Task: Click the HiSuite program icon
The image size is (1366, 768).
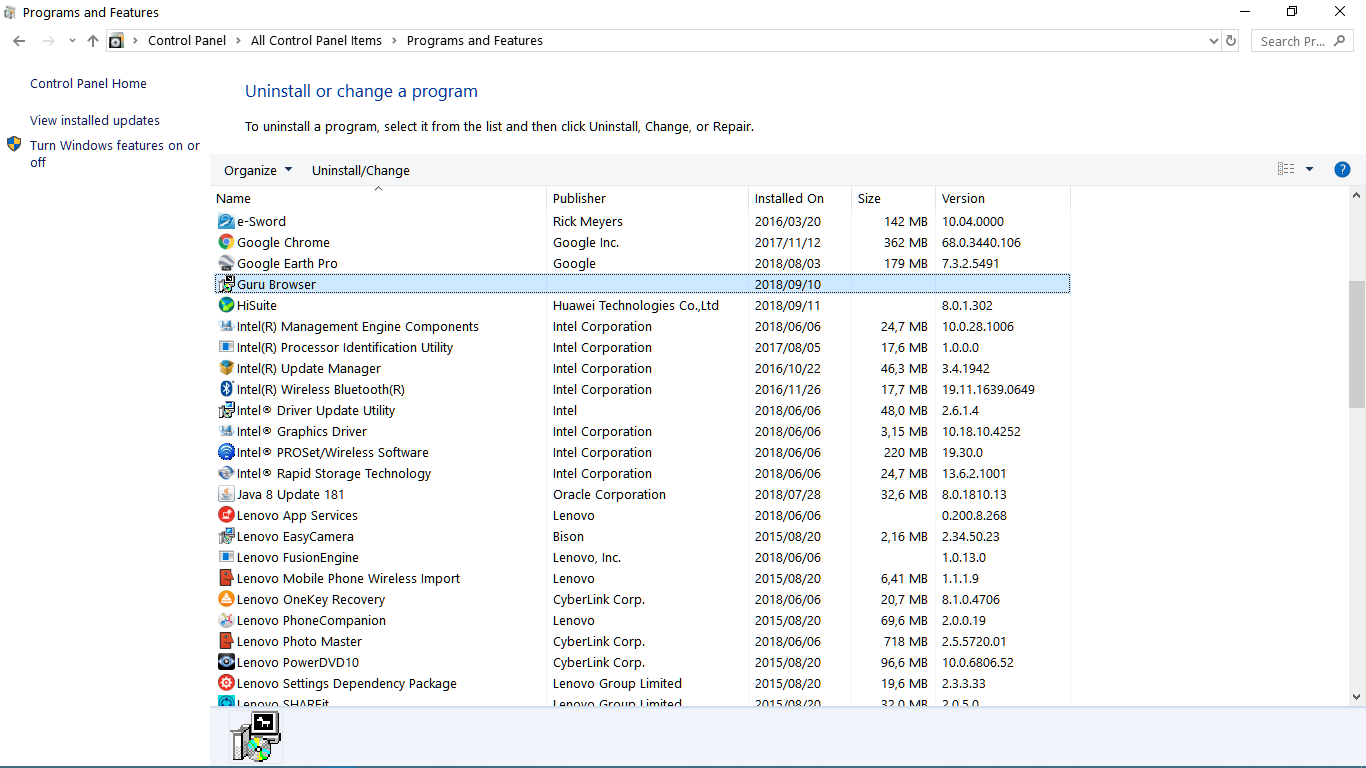Action: tap(226, 305)
